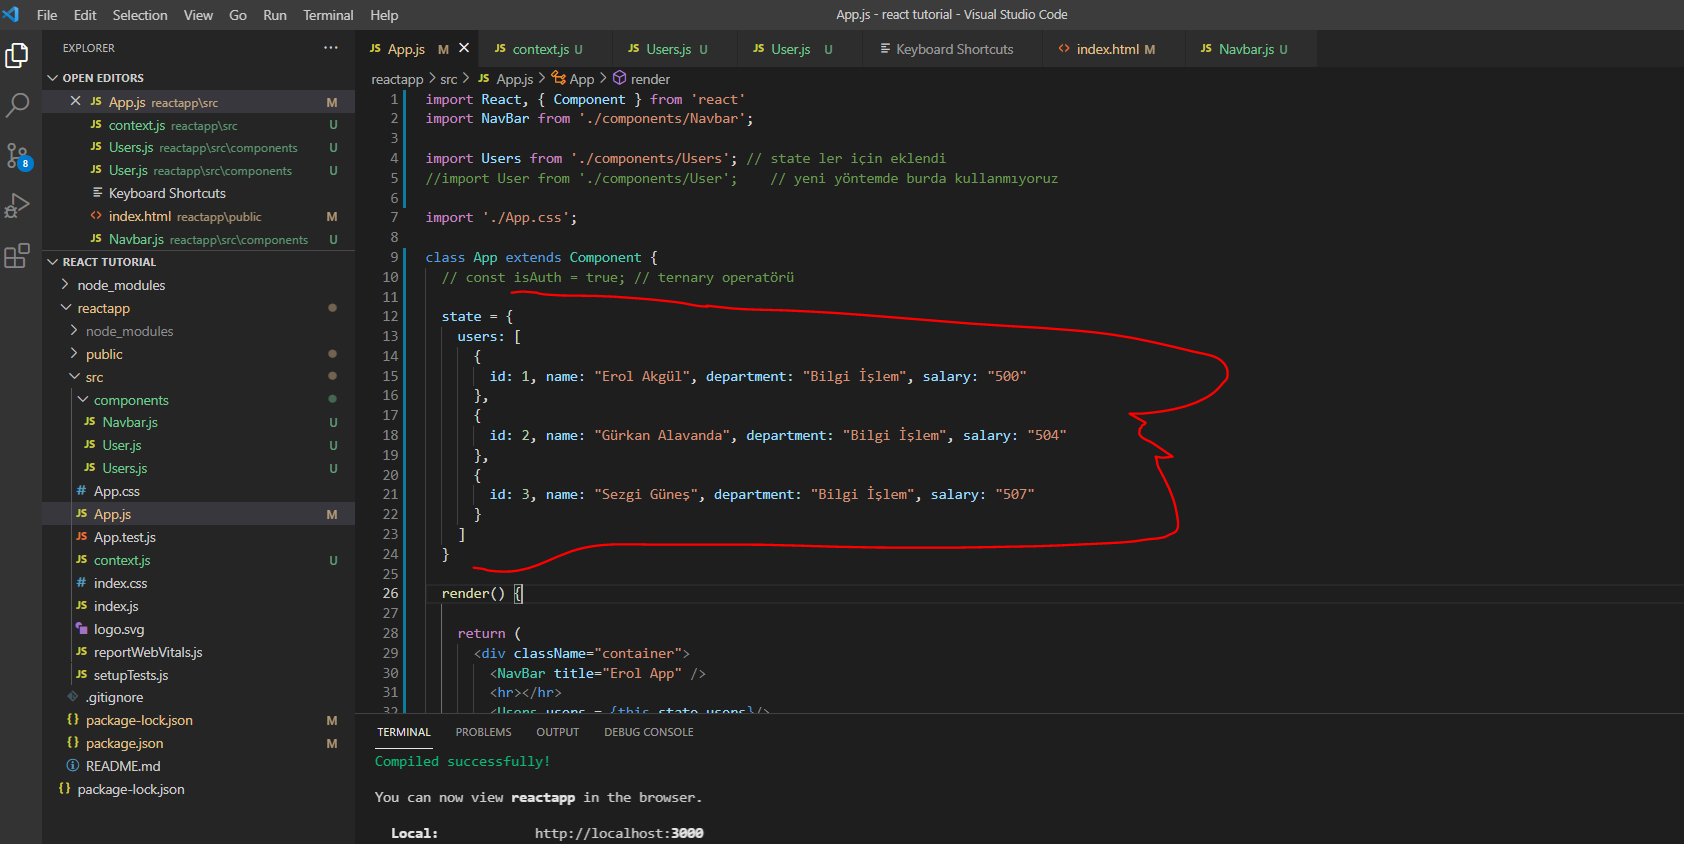
Task: Open Source Control view with badge
Action: [x=17, y=155]
